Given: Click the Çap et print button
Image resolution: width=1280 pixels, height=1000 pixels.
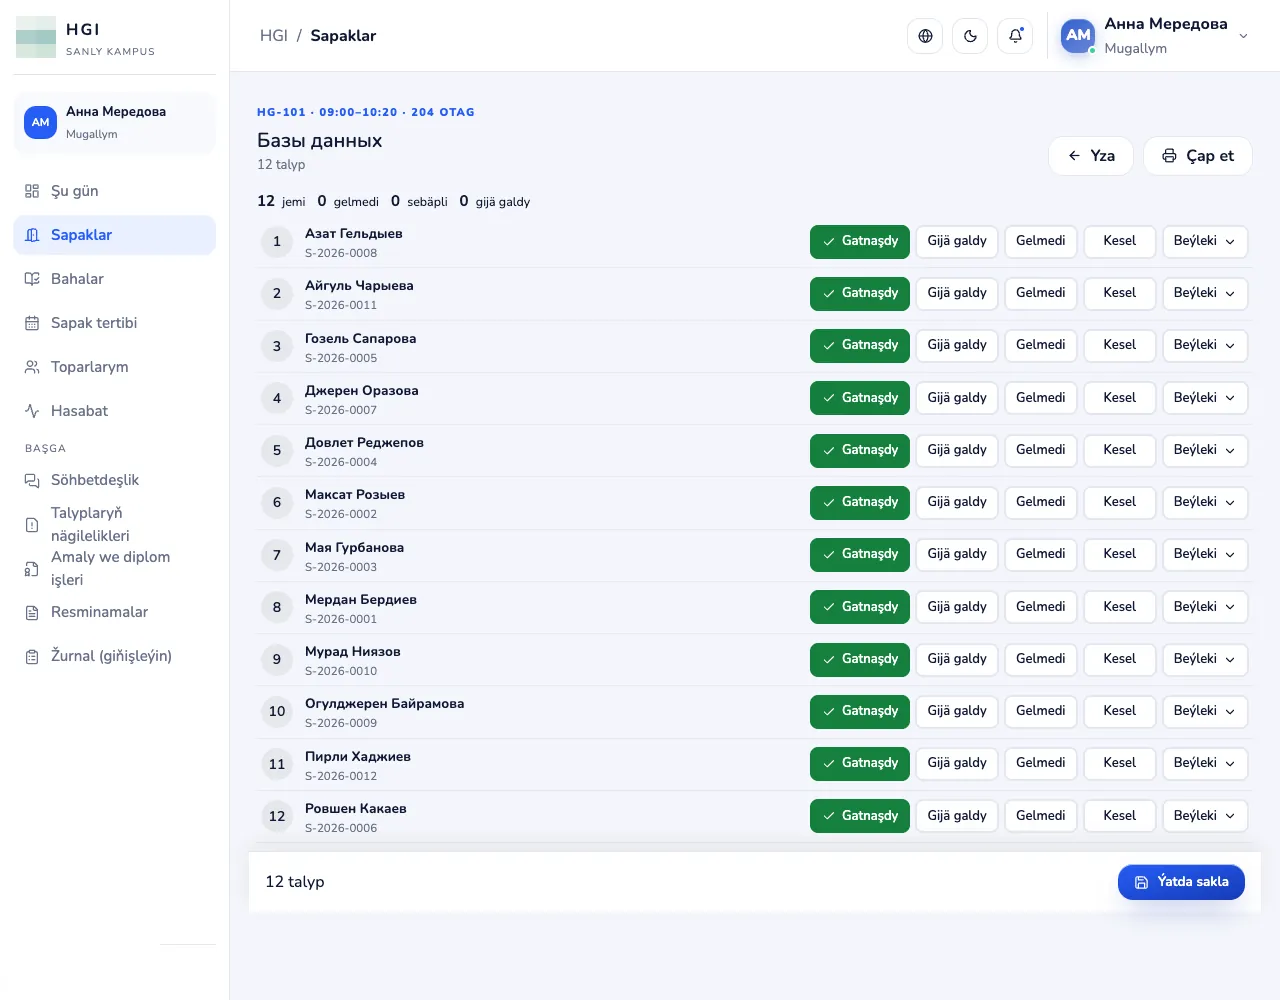Looking at the screenshot, I should pos(1198,156).
